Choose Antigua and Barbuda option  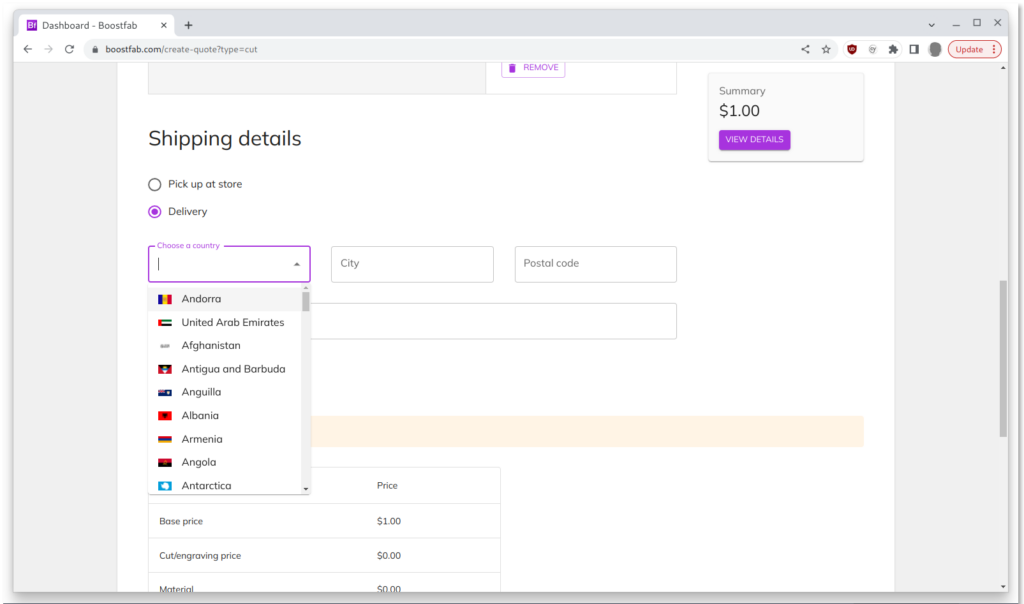click(225, 369)
